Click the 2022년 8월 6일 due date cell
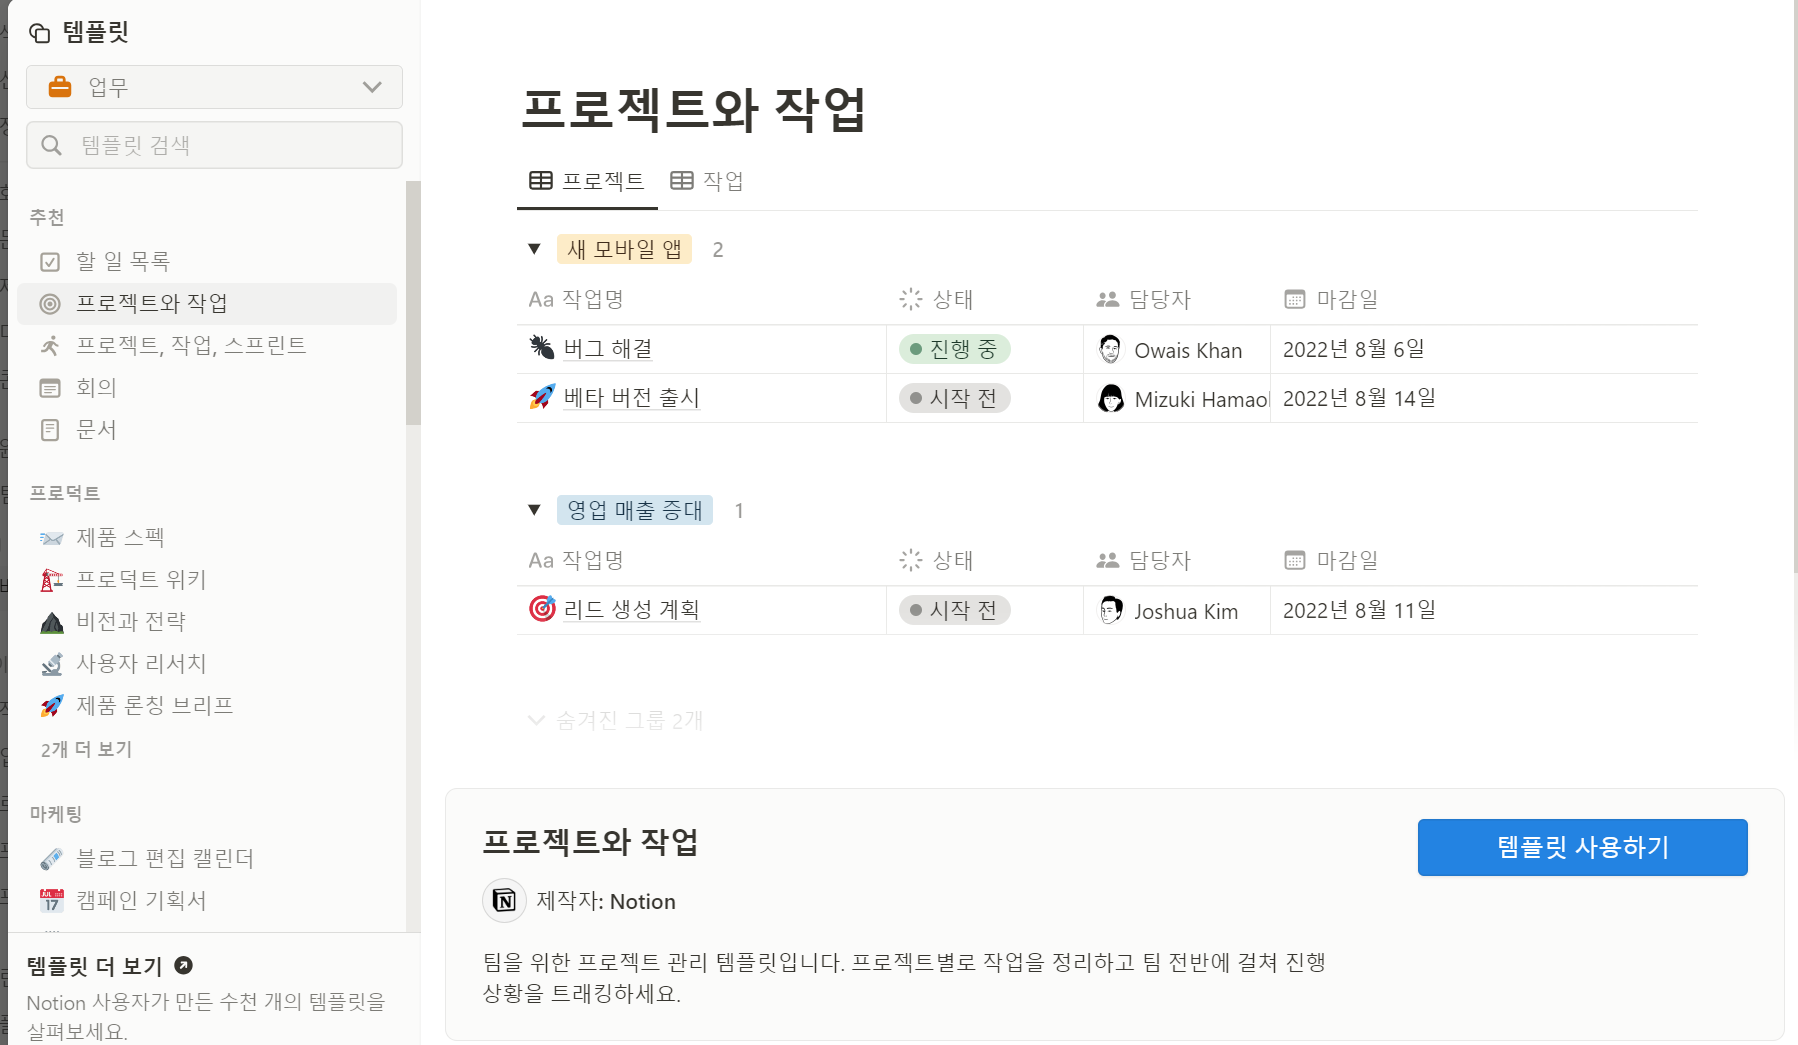Screen dimensions: 1798x1045 [x=1484, y=349]
